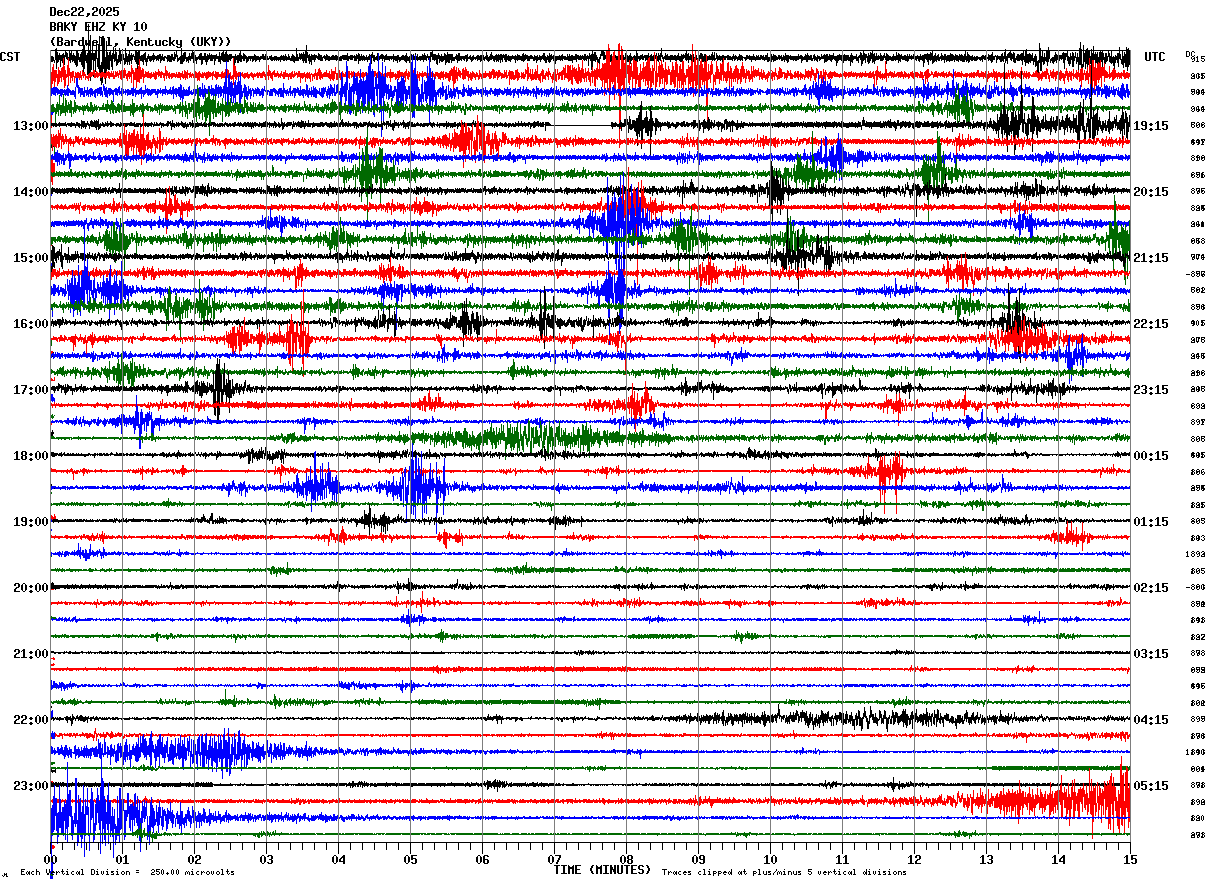Click the 21:00 CST time label
The image size is (1210, 886).
coord(30,654)
